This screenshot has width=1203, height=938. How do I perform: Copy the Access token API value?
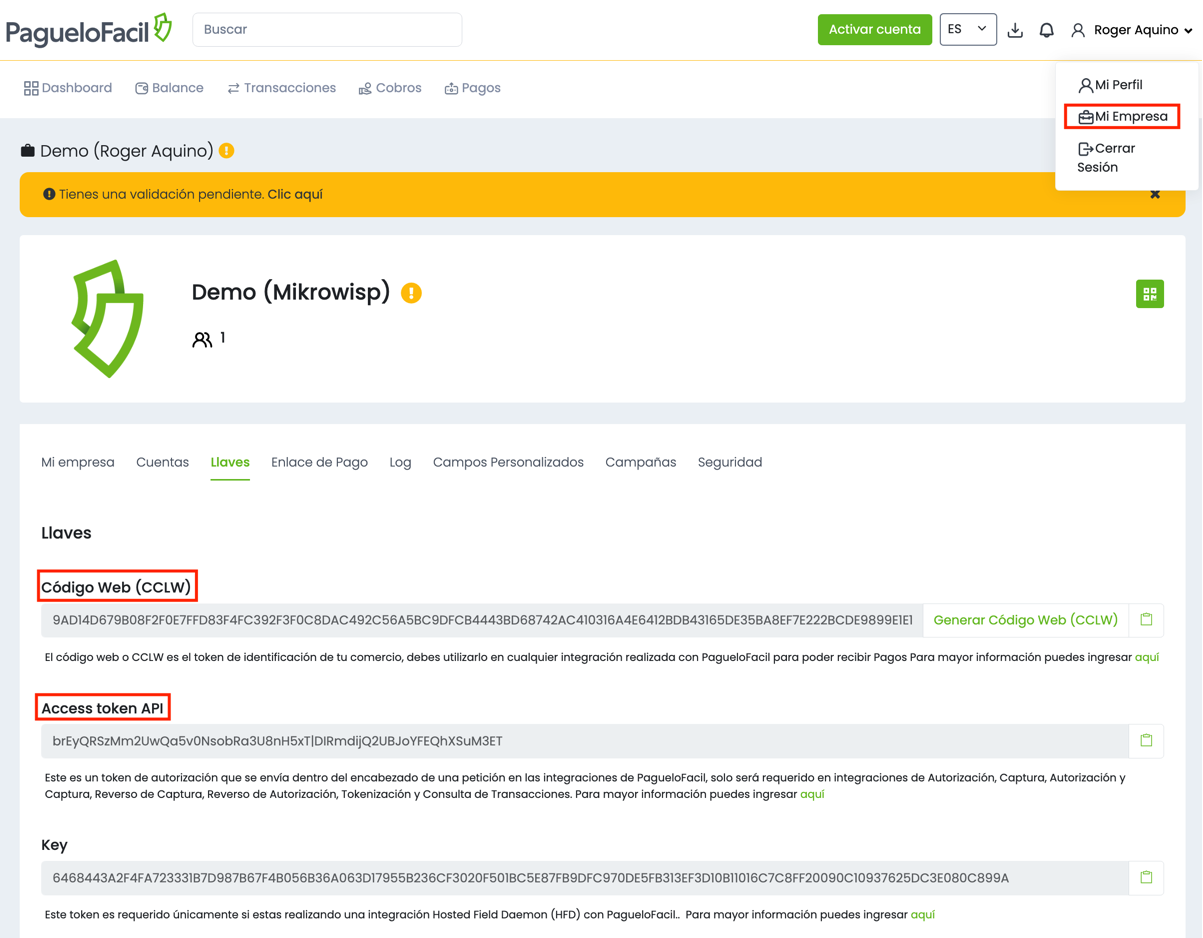pos(1146,741)
